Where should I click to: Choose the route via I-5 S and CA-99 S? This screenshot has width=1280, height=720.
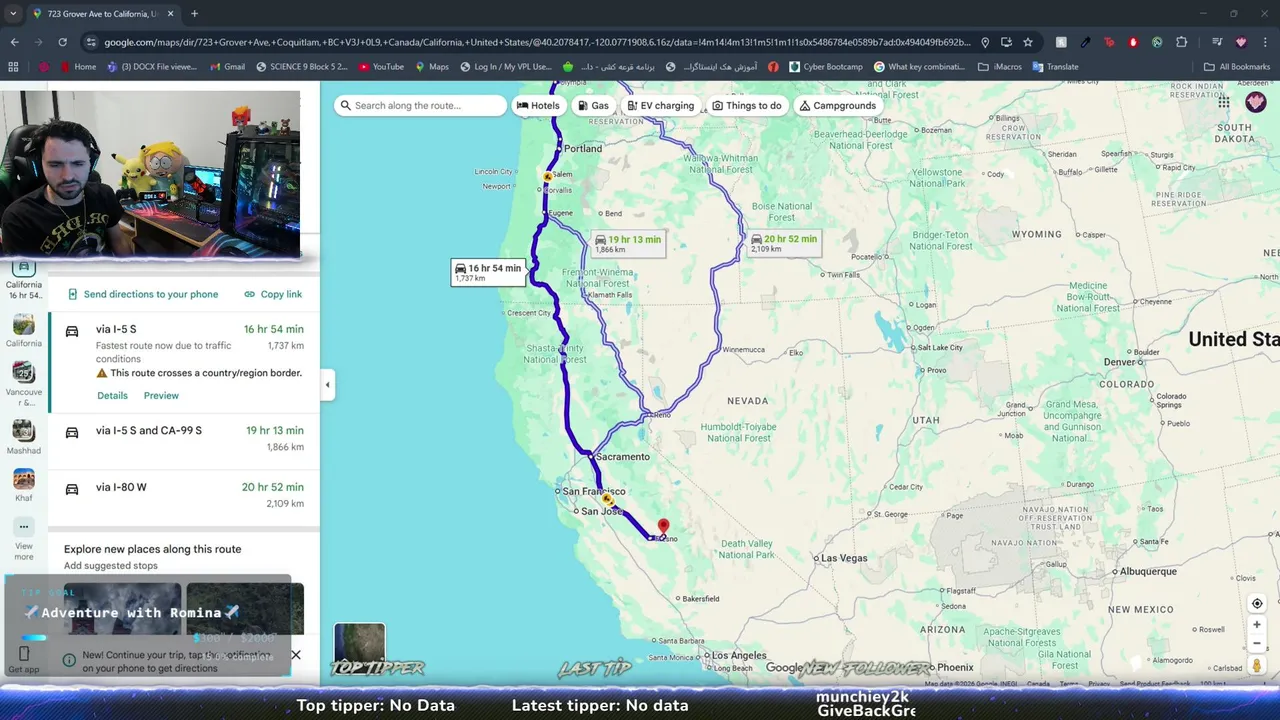tap(184, 439)
